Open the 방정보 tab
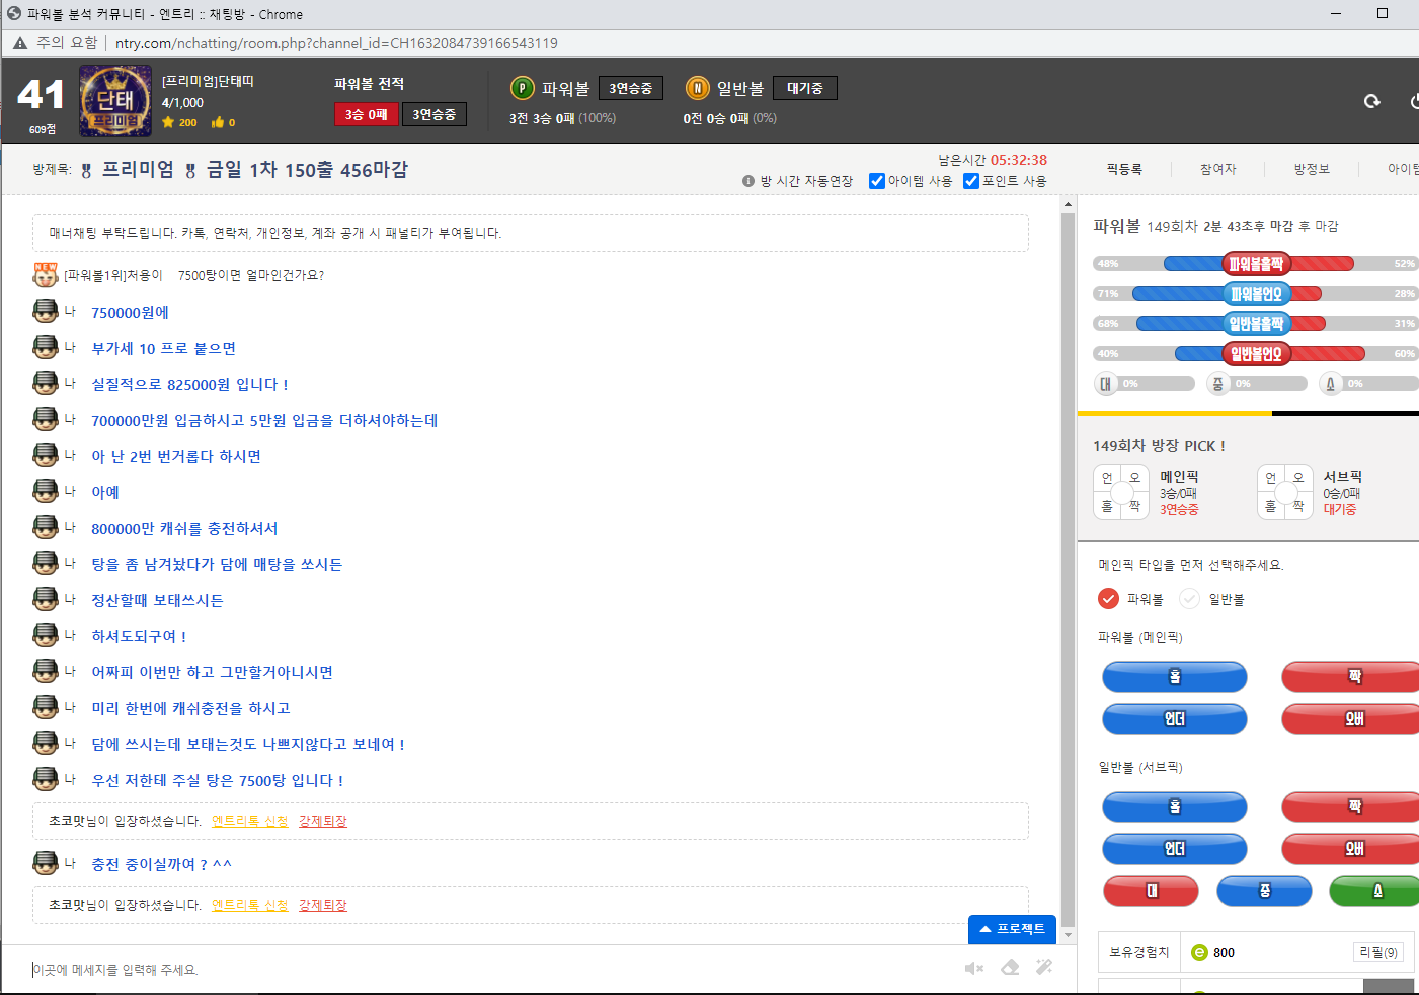Viewport: 1419px width, 995px height. coord(1311,169)
